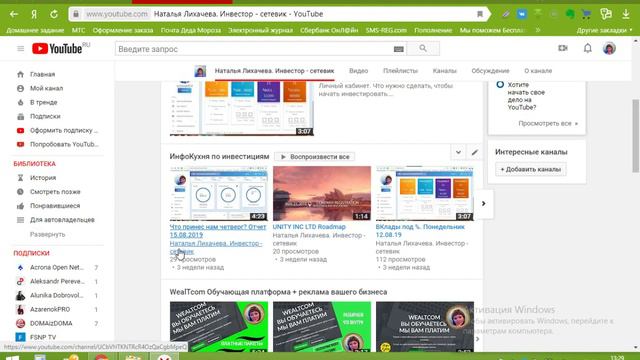
Task: Open Aleksandr Pereve... subscription
Action: [57, 282]
